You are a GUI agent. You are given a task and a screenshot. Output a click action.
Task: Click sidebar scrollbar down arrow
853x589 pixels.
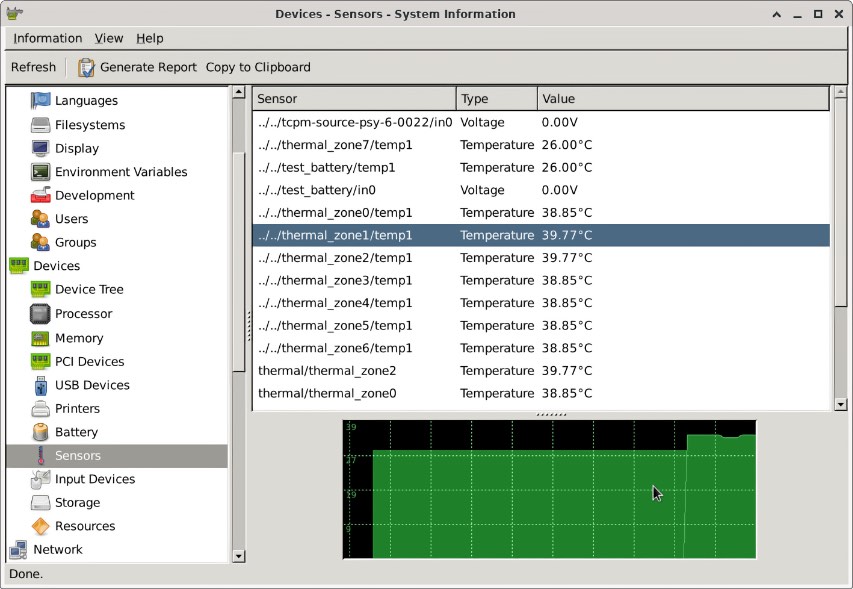coord(238,556)
